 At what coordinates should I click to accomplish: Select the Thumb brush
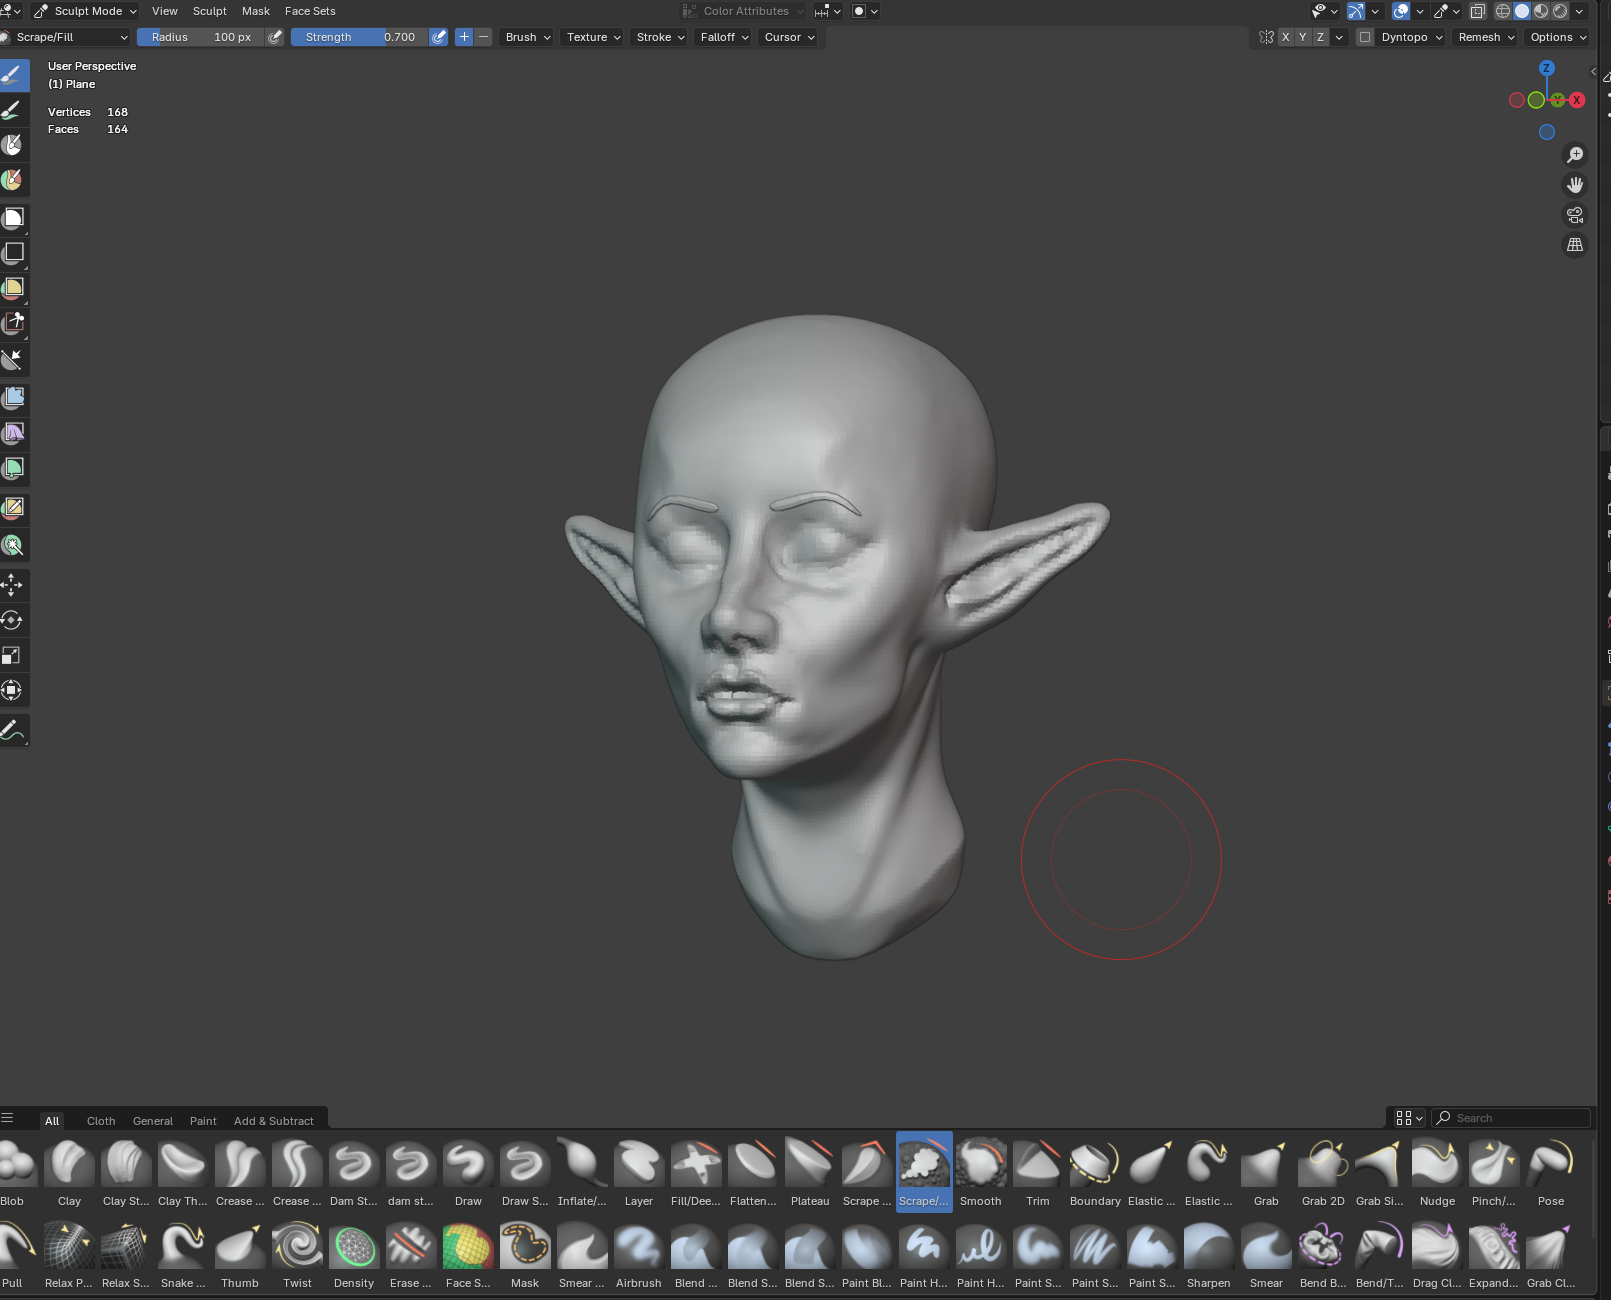click(240, 1254)
